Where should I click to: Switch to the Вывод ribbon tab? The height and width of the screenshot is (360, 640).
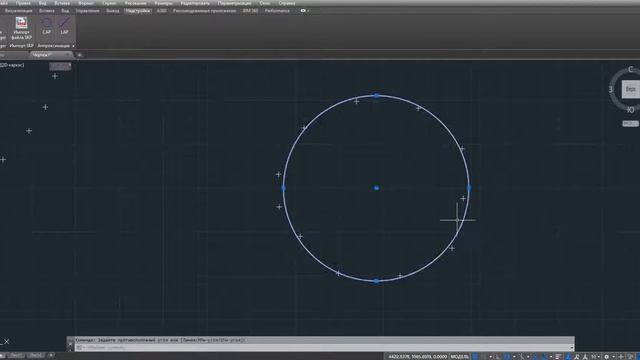[113, 11]
